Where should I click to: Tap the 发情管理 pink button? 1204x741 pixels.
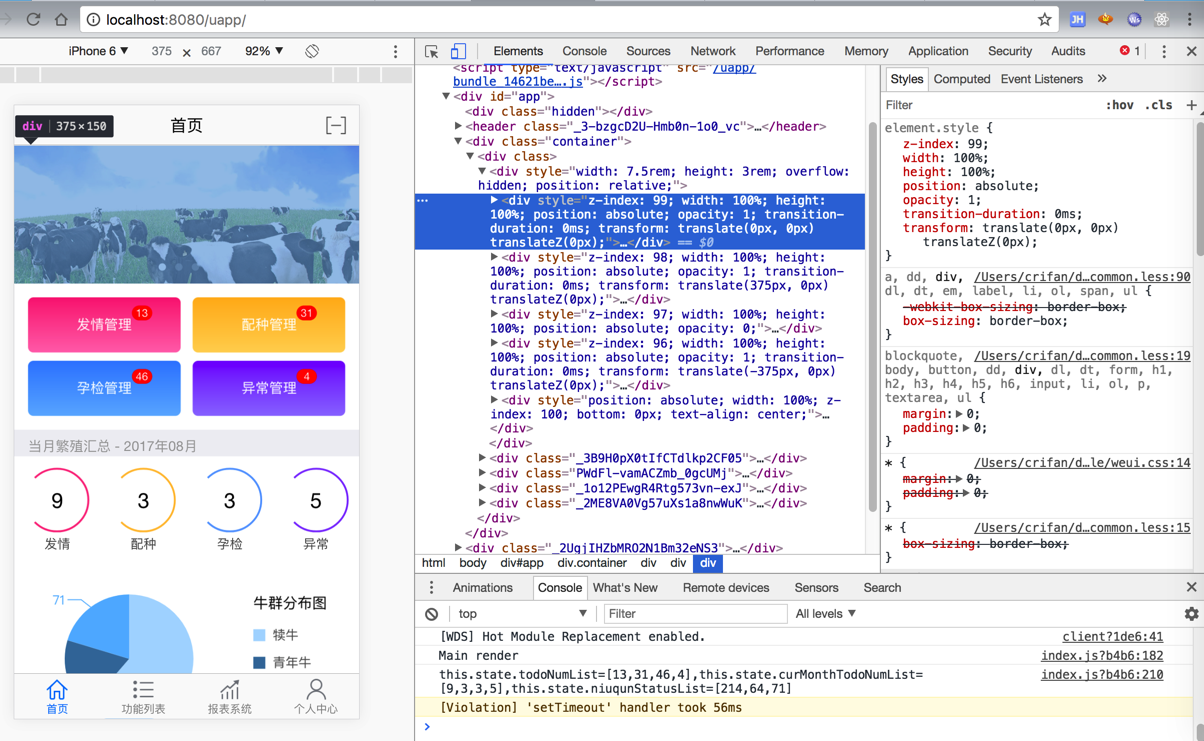click(104, 325)
